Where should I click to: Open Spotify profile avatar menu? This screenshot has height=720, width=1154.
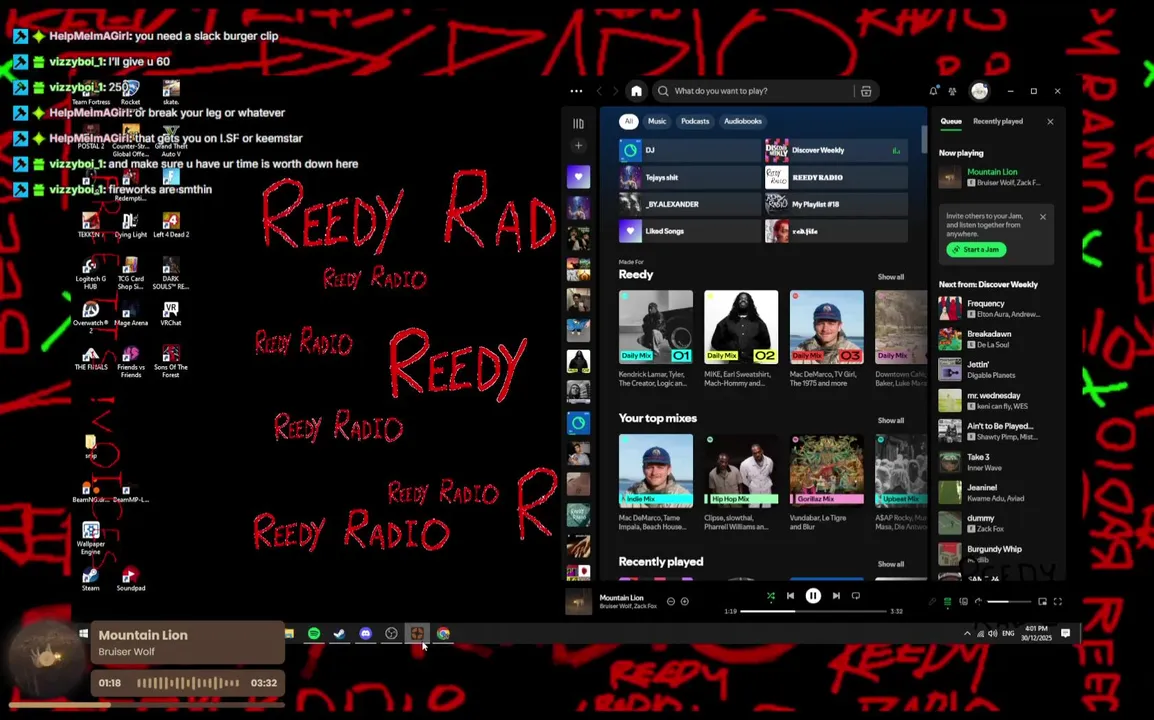pos(980,91)
